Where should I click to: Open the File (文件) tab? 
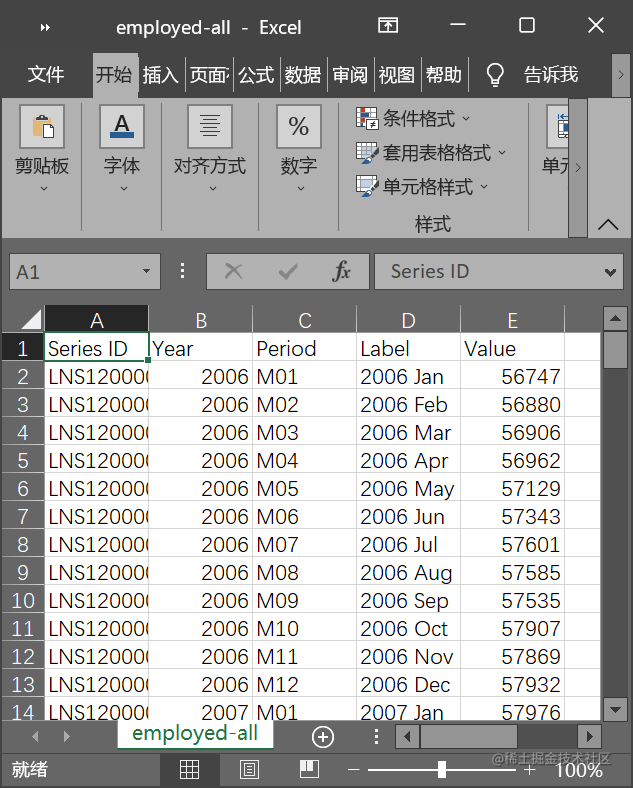(x=46, y=75)
